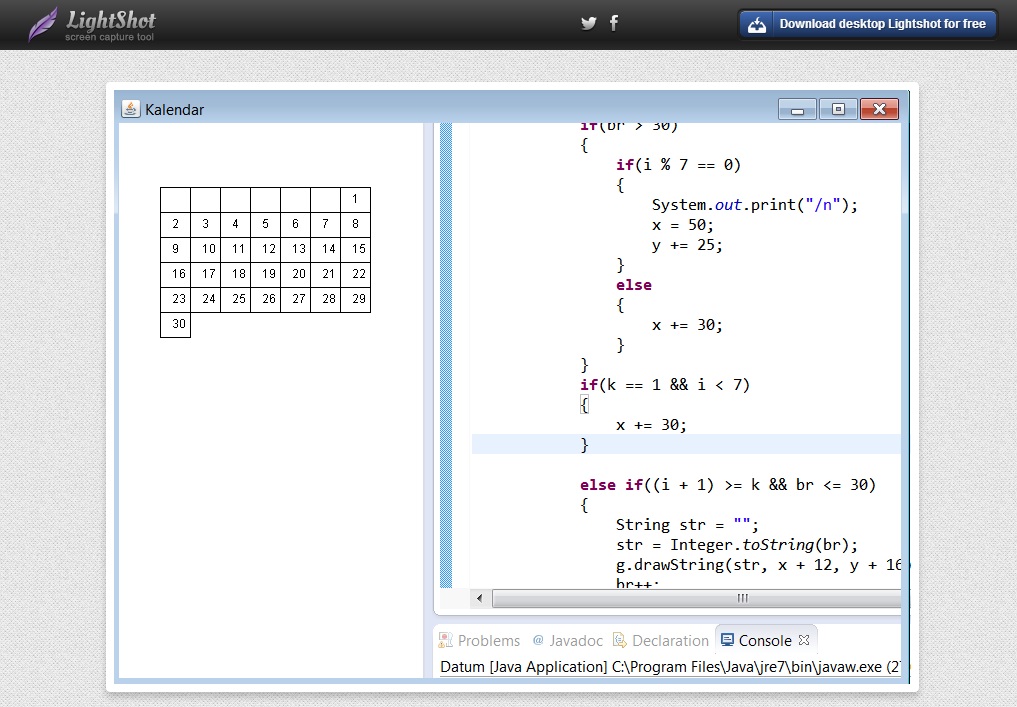Click the blue editor marker bar

[x=446, y=355]
